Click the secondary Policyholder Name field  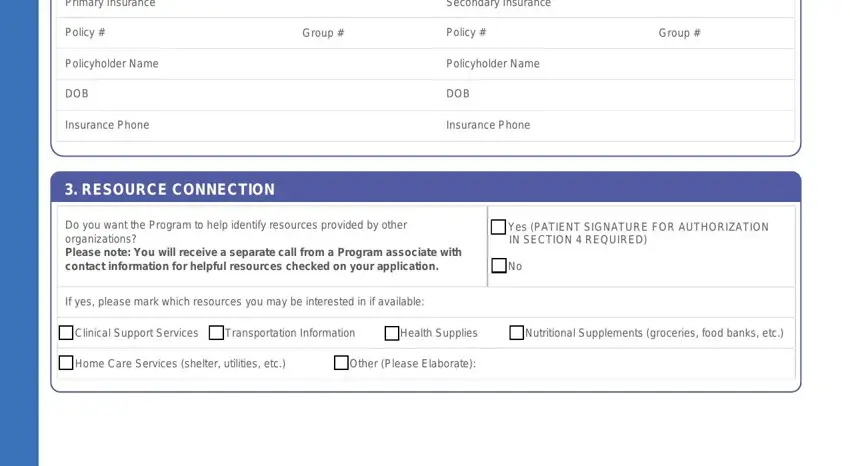coord(667,64)
